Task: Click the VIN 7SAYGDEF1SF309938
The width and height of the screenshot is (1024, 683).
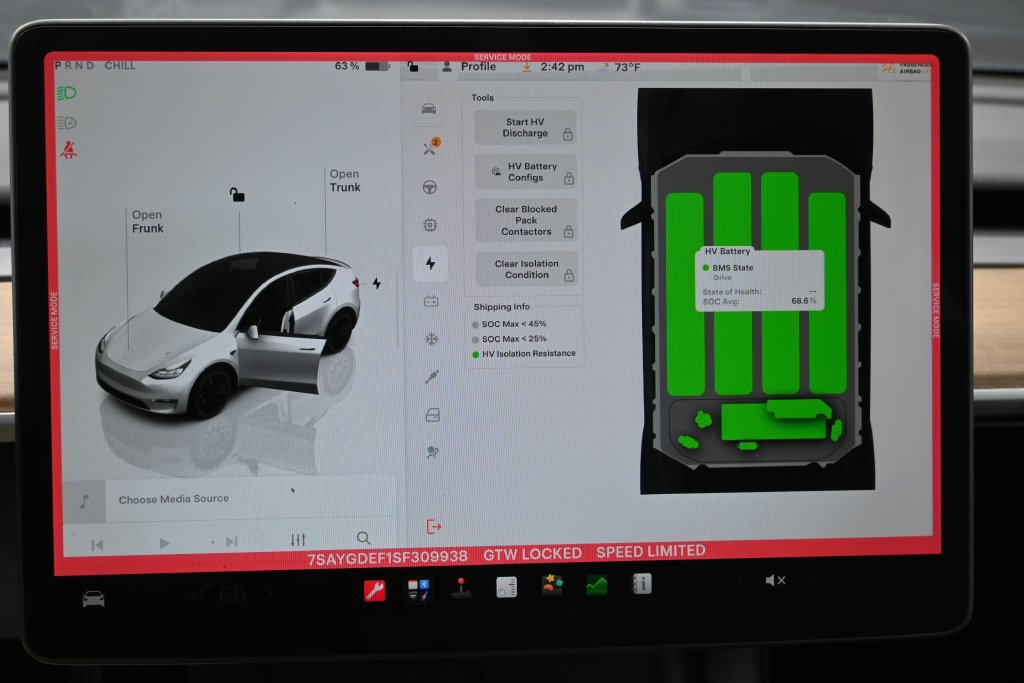Action: [387, 558]
